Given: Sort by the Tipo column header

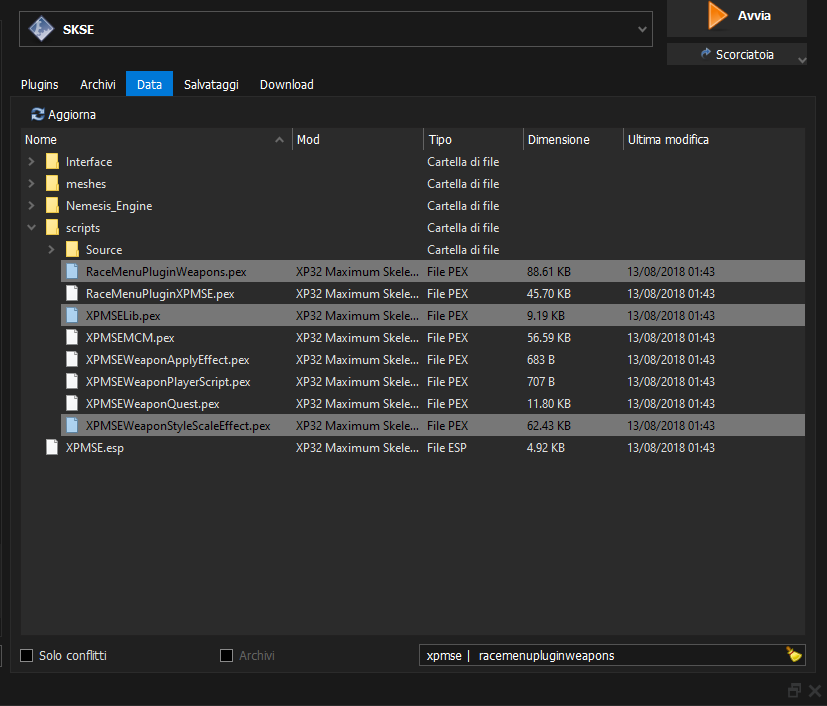Looking at the screenshot, I should (x=474, y=140).
